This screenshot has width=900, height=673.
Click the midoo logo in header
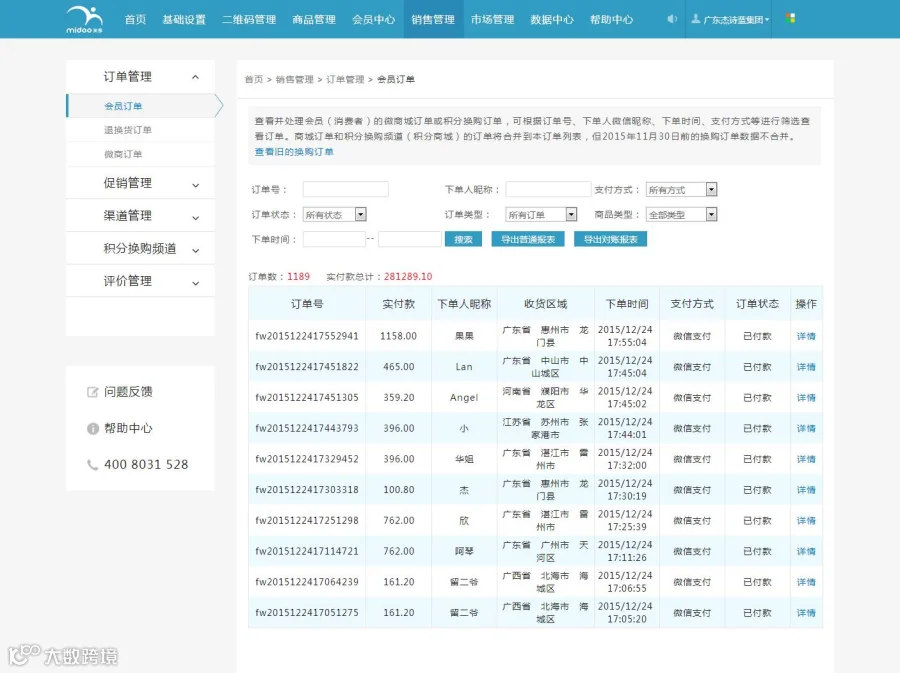coord(84,20)
